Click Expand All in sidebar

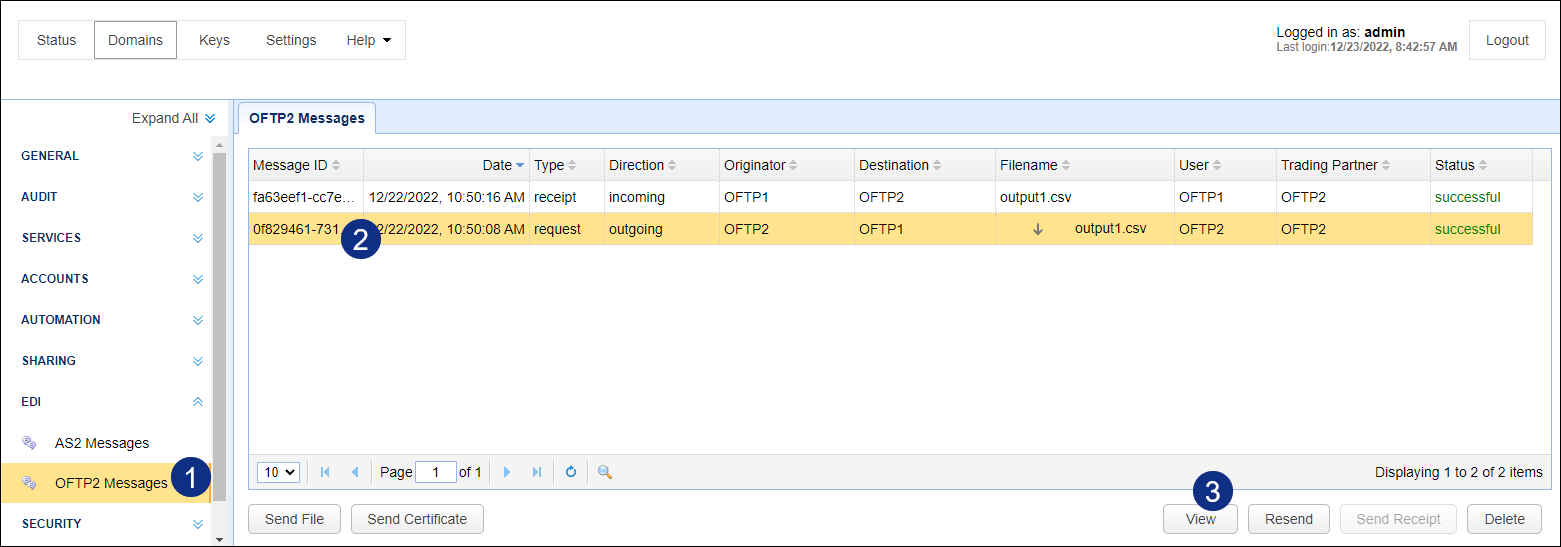[x=174, y=118]
